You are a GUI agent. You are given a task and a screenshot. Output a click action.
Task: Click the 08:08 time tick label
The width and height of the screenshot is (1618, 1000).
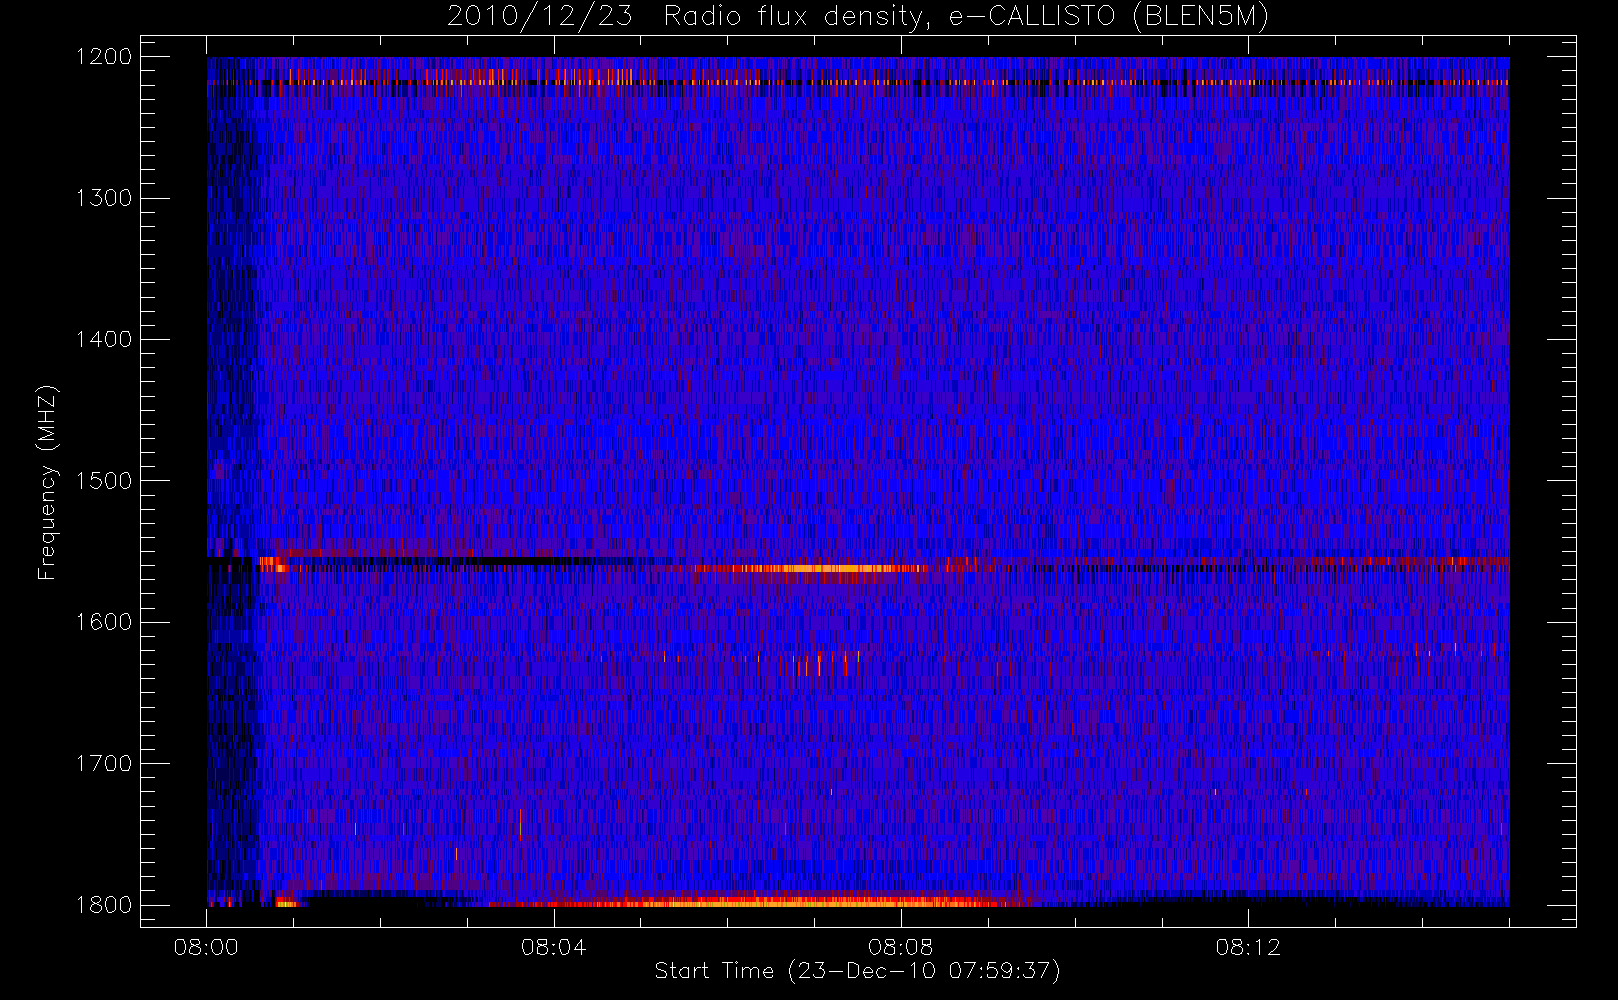coord(900,947)
